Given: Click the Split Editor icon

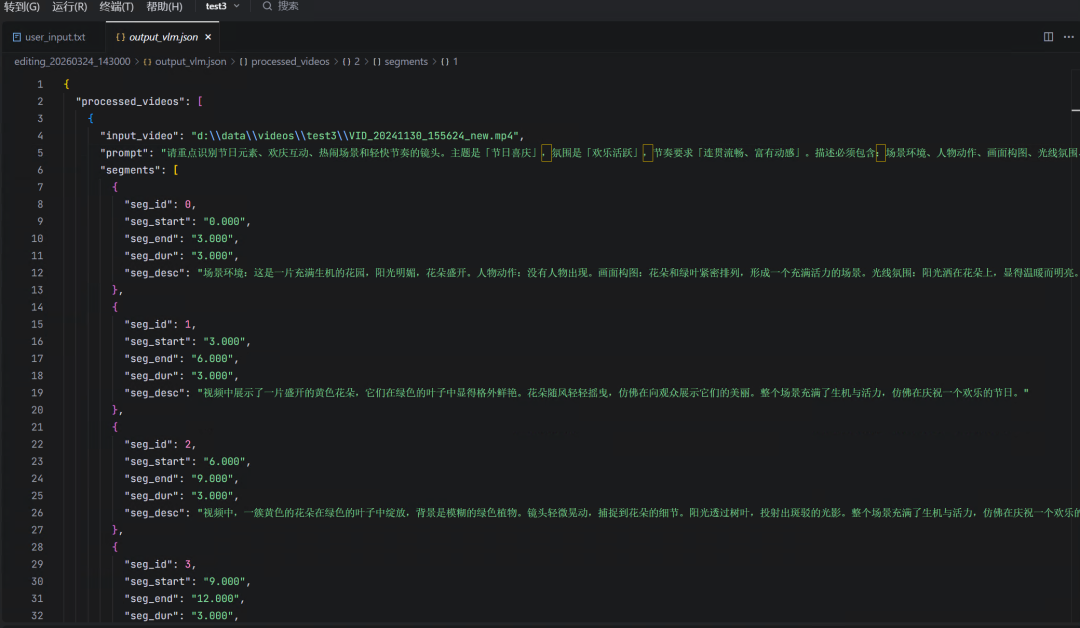Looking at the screenshot, I should coord(1048,37).
